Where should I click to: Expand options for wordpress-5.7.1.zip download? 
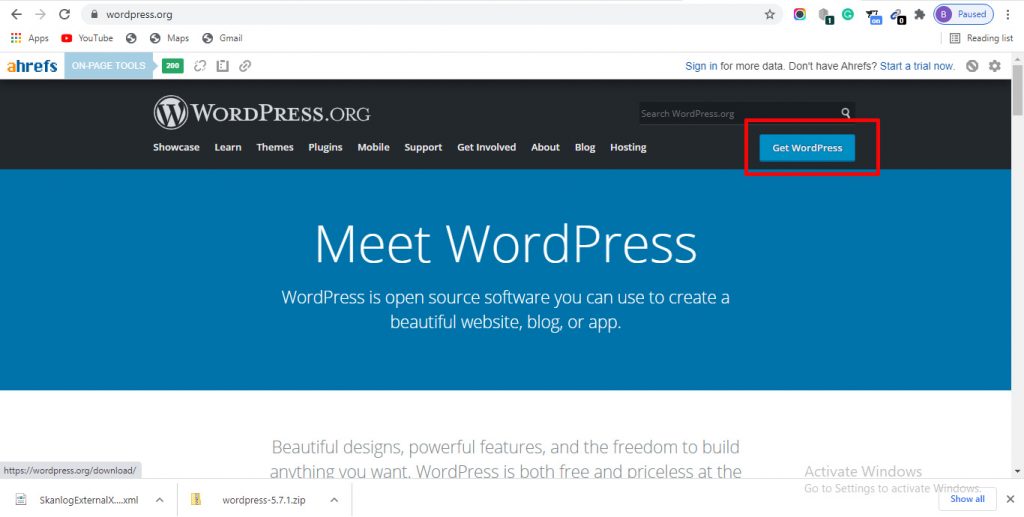[x=334, y=500]
